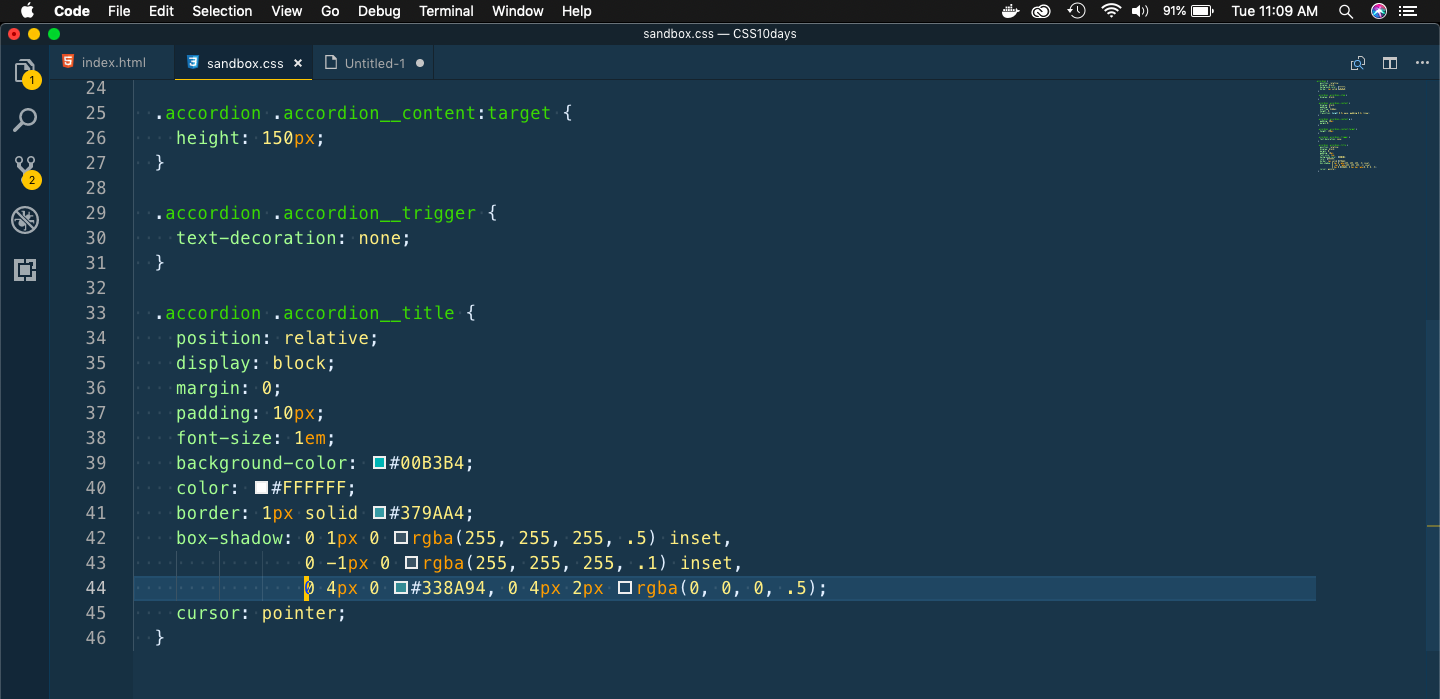Open Source Control view with badge 2
The width and height of the screenshot is (1440, 699).
click(x=25, y=169)
